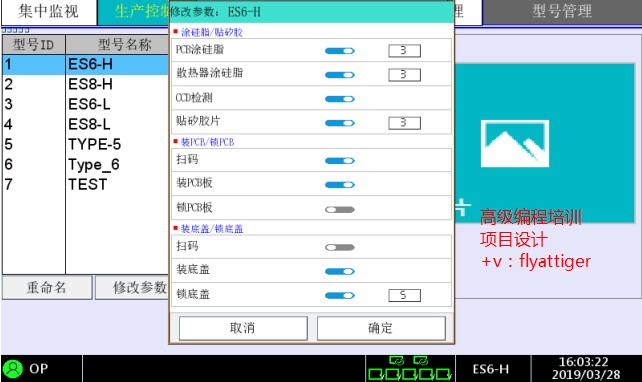The width and height of the screenshot is (642, 382).
Task: Click the 锁底盖 value field showing 5
Action: [404, 295]
